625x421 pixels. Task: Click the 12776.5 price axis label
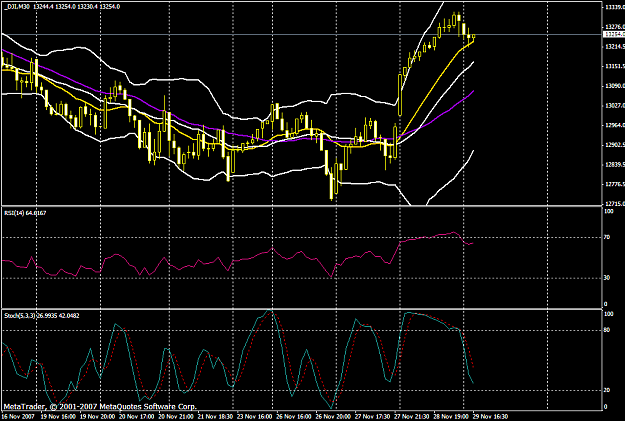click(x=614, y=184)
